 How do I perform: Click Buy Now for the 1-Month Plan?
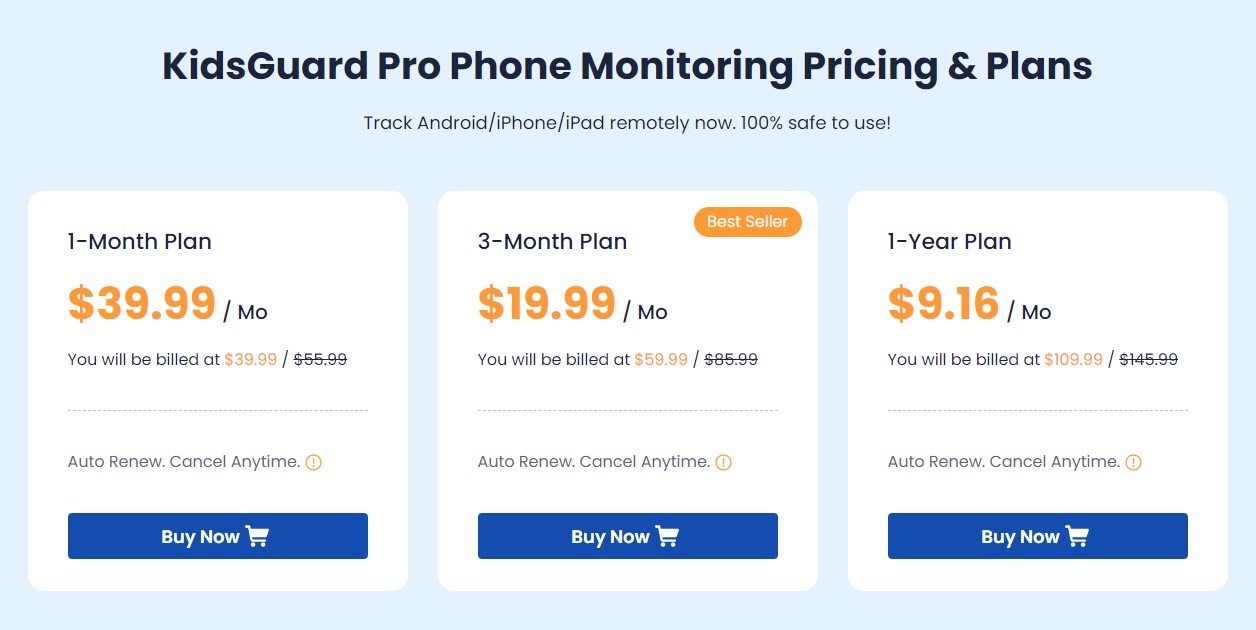coord(217,536)
